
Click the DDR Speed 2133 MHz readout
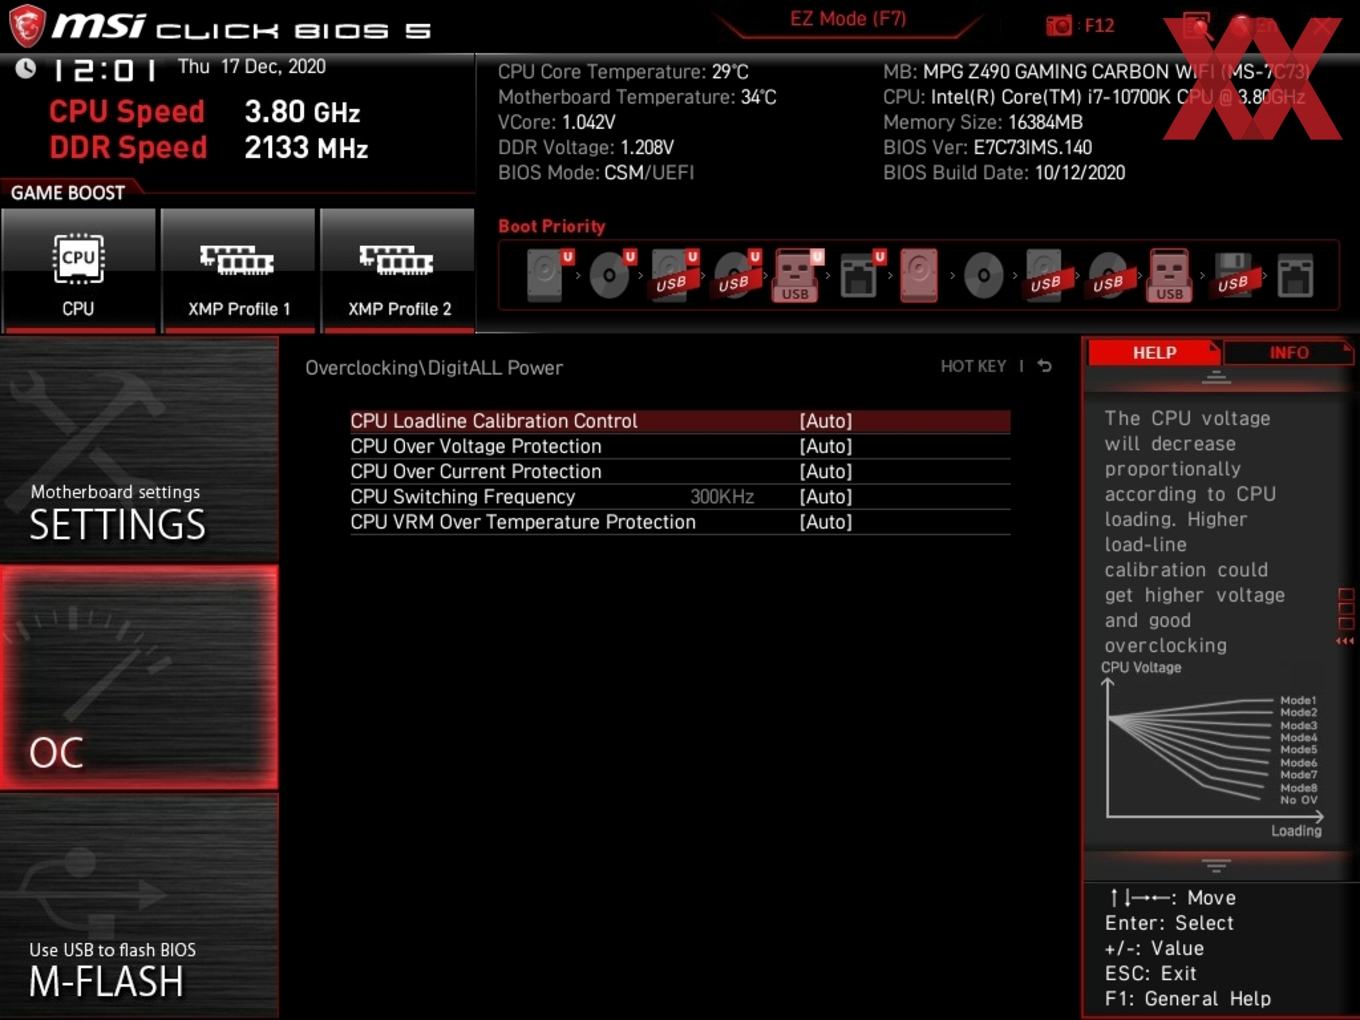[209, 147]
